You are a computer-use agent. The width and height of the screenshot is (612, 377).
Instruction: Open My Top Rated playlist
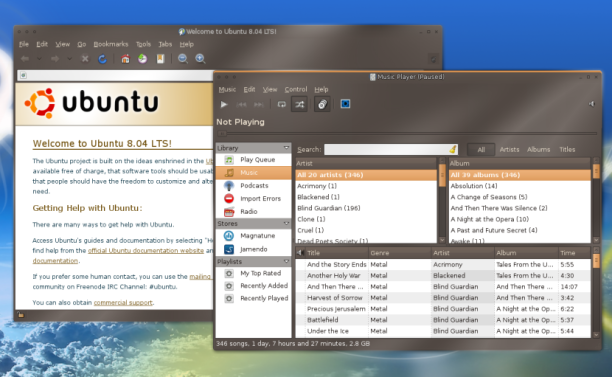pos(253,273)
